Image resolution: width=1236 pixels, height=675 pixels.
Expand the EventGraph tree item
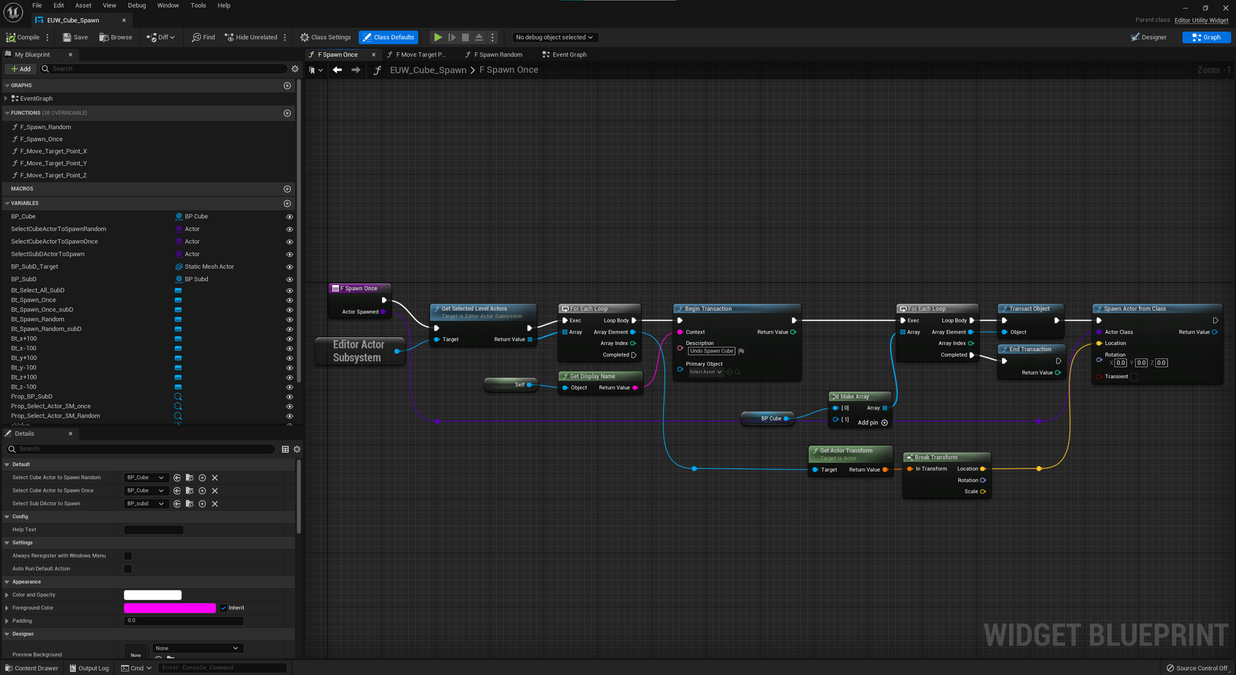7,99
